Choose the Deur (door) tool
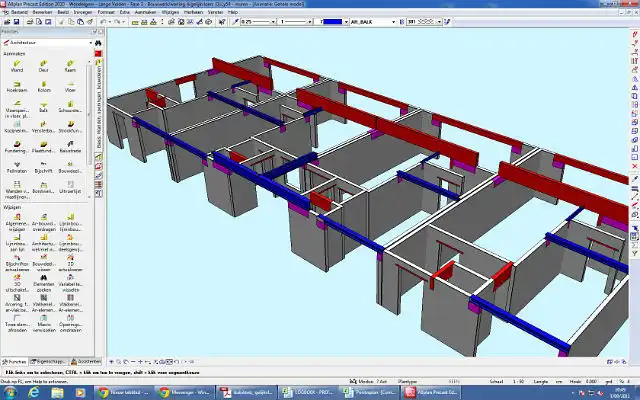This screenshot has height=400, width=640. [x=44, y=69]
